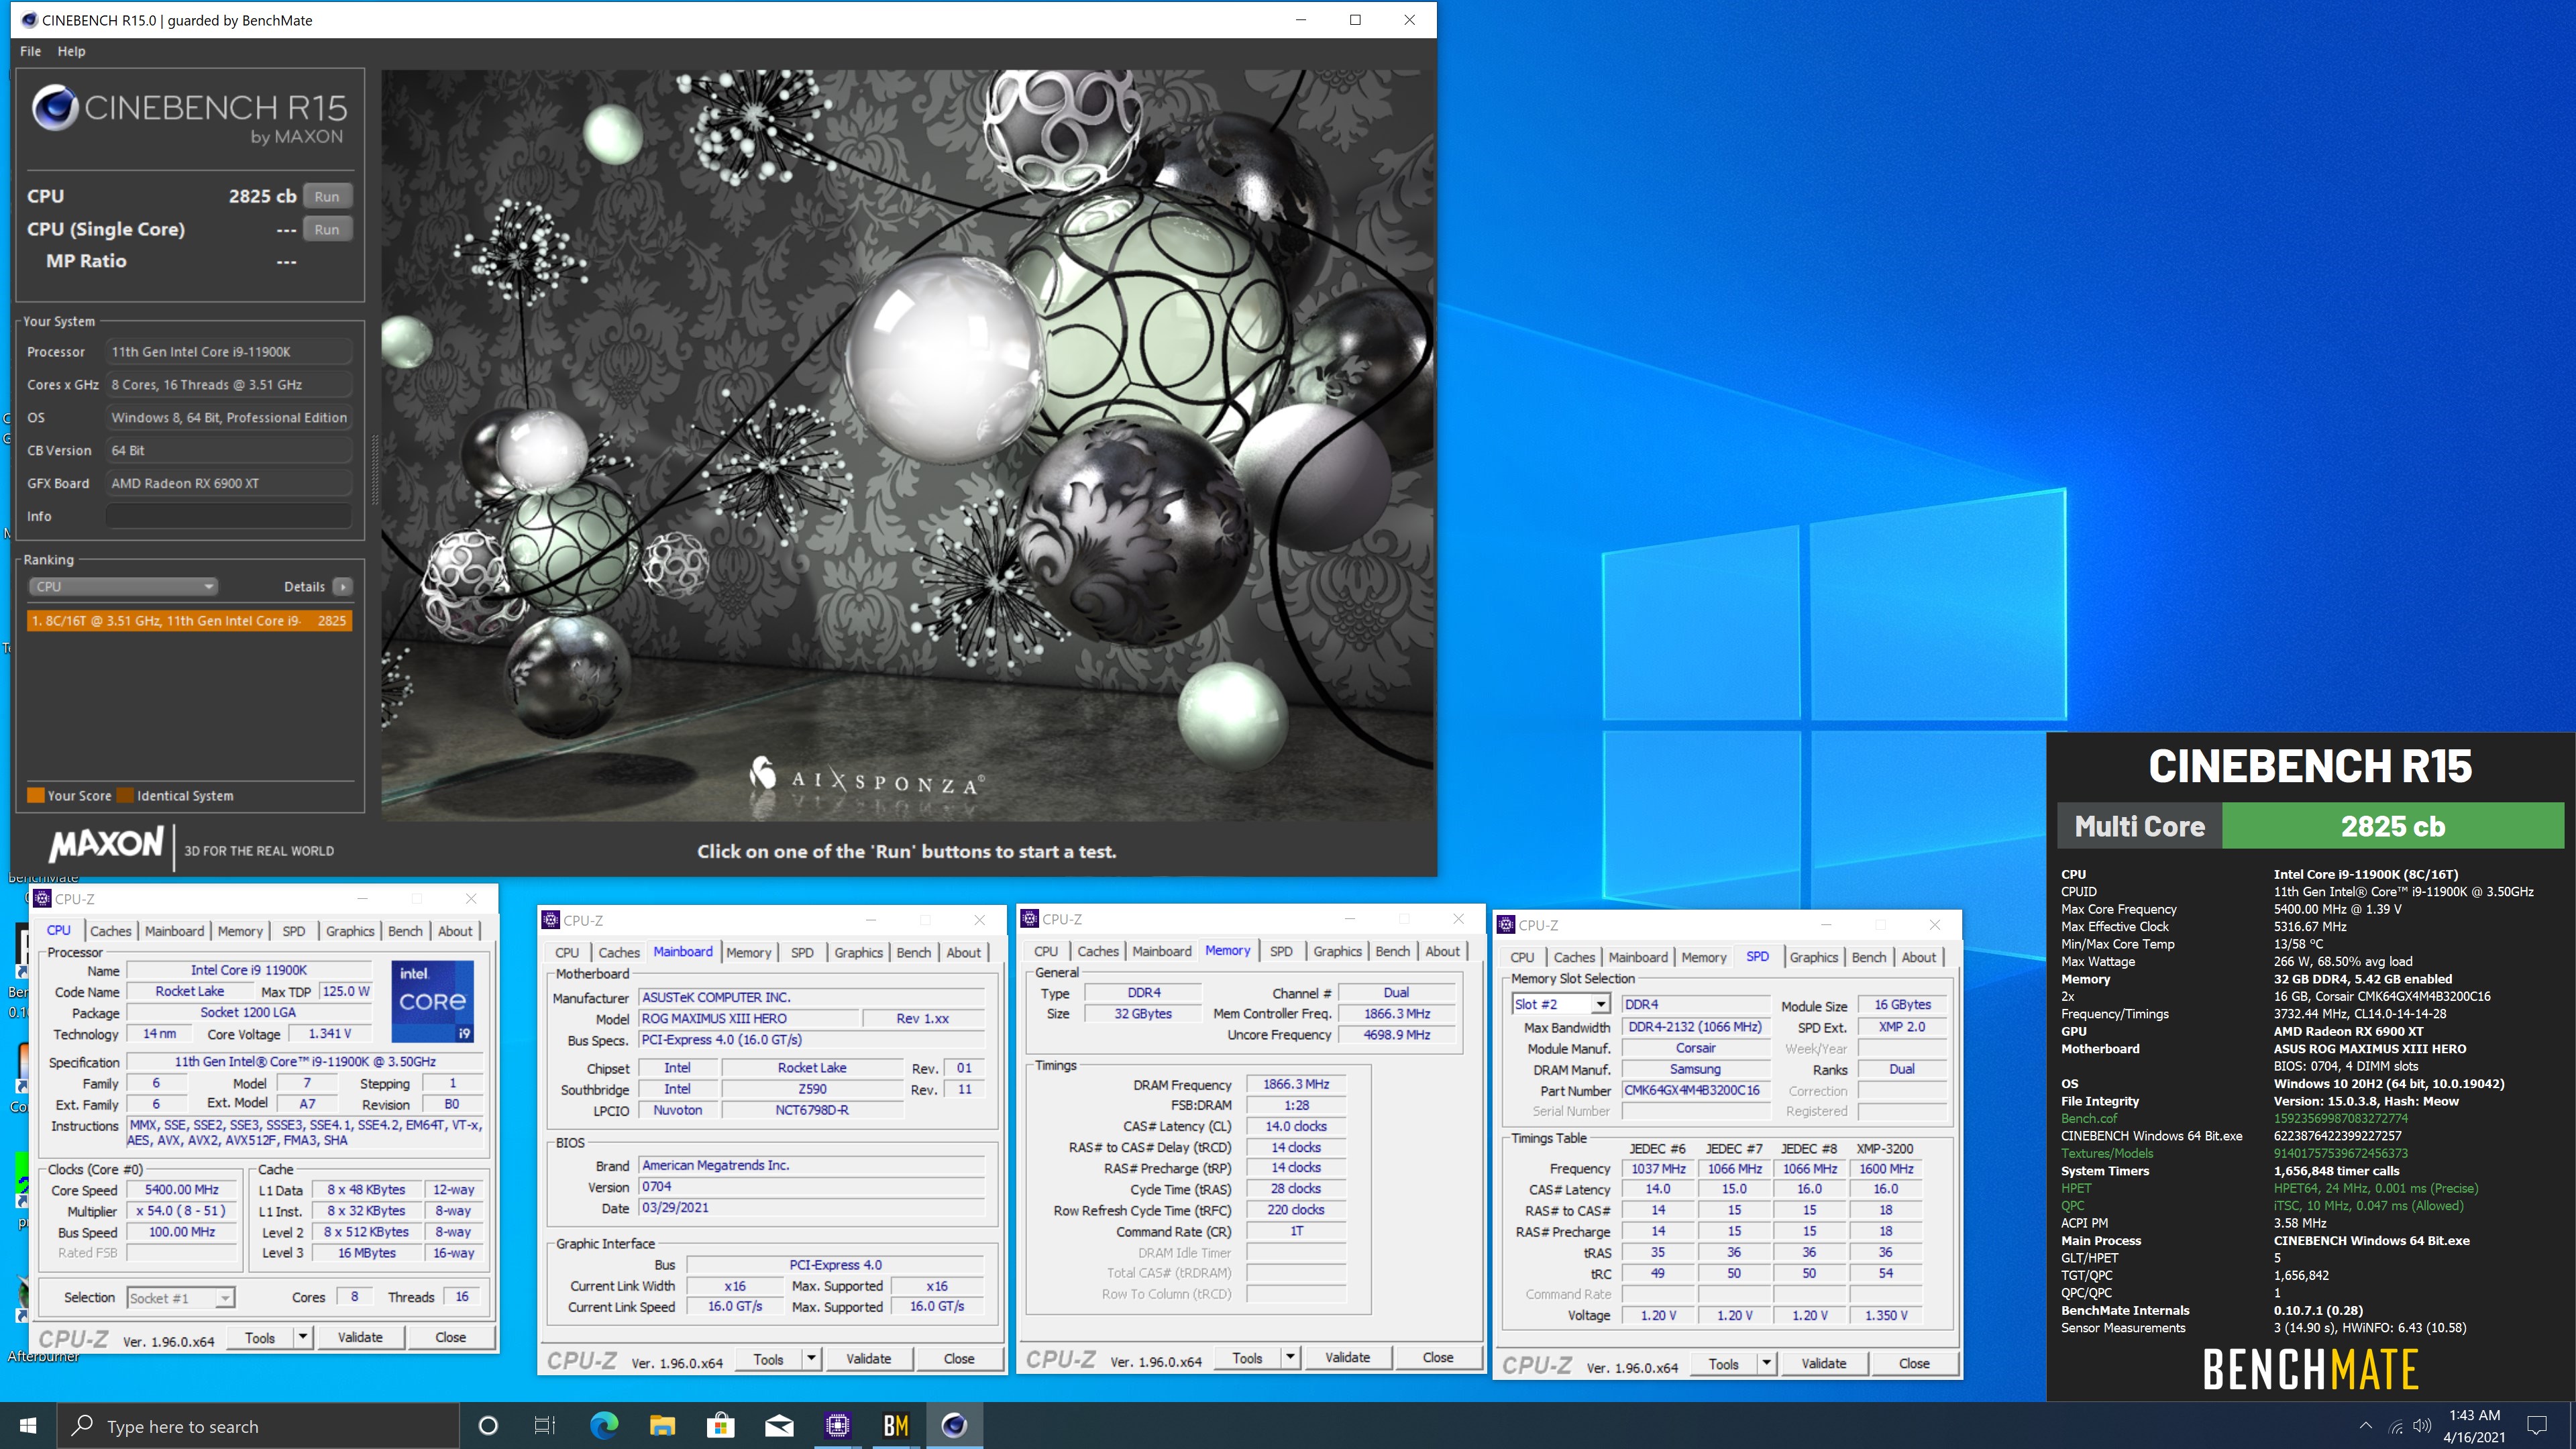Open the Ranking Details arrow button
This screenshot has height=1449, width=2576.
pos(342,587)
